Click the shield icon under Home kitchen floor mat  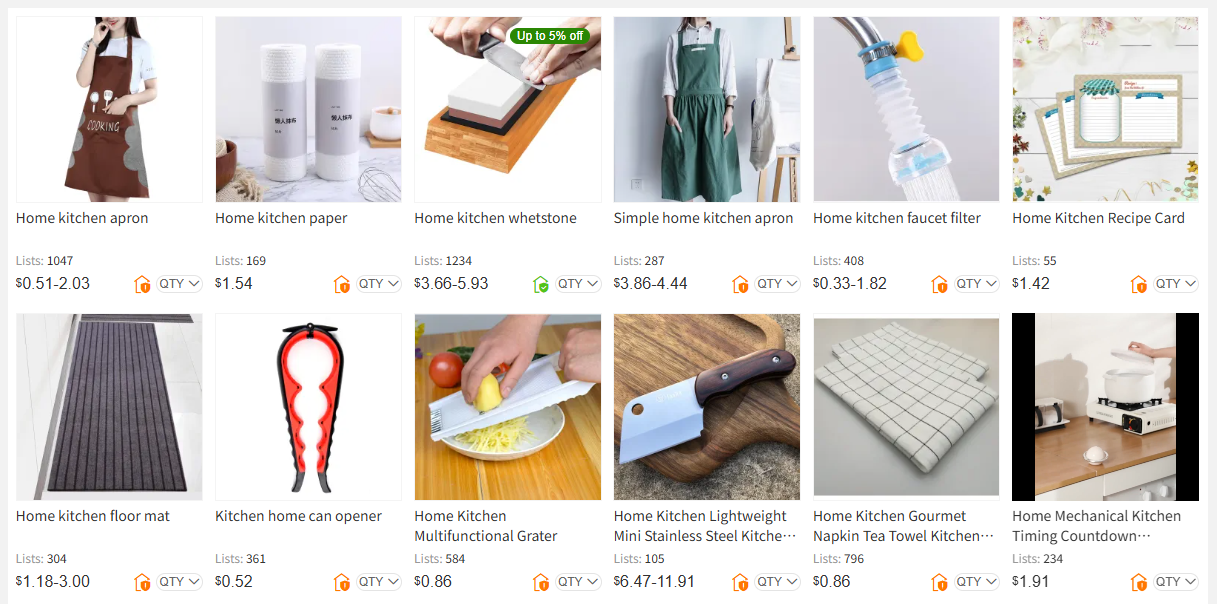142,582
